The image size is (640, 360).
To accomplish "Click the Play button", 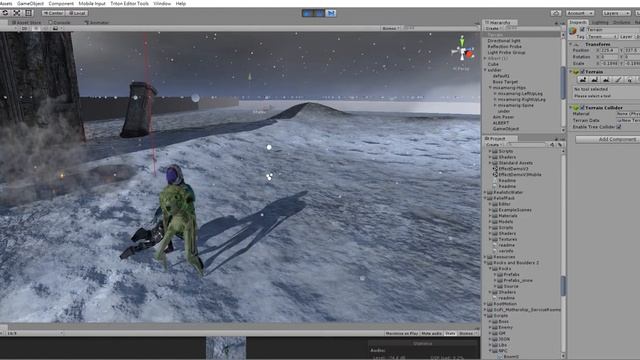I will click(x=307, y=13).
